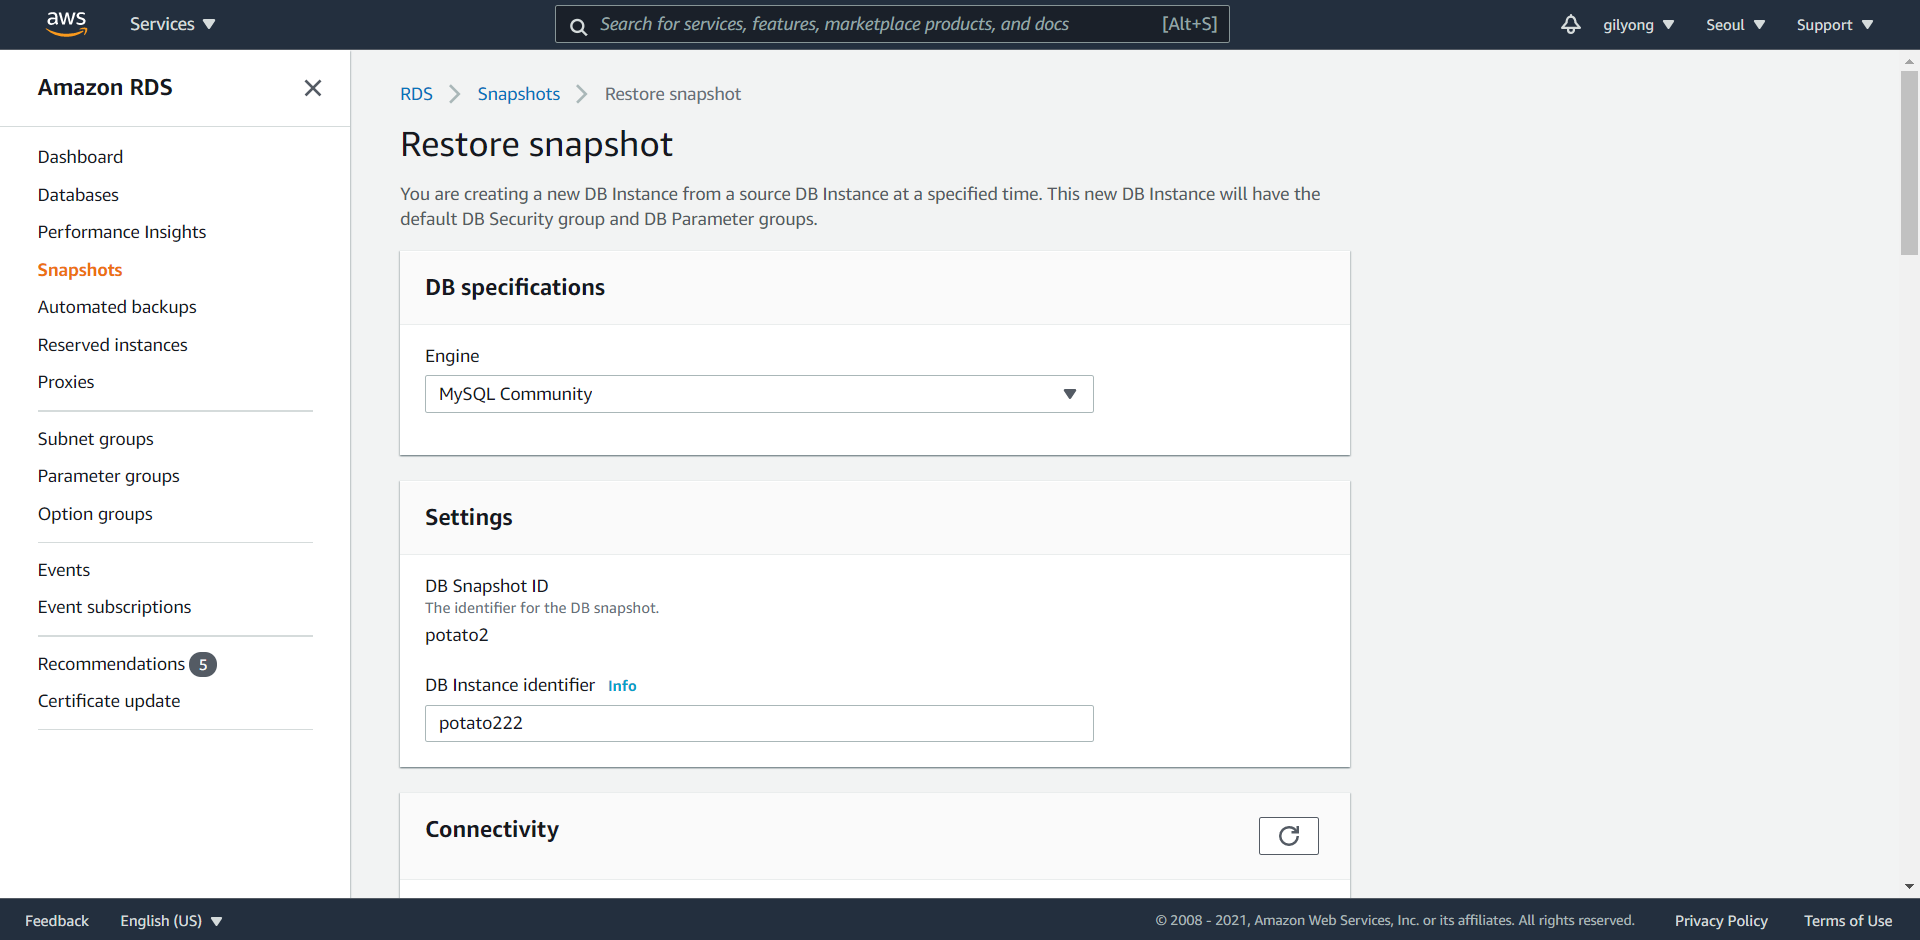Open Performance Insights
1920x940 pixels.
[x=122, y=232]
